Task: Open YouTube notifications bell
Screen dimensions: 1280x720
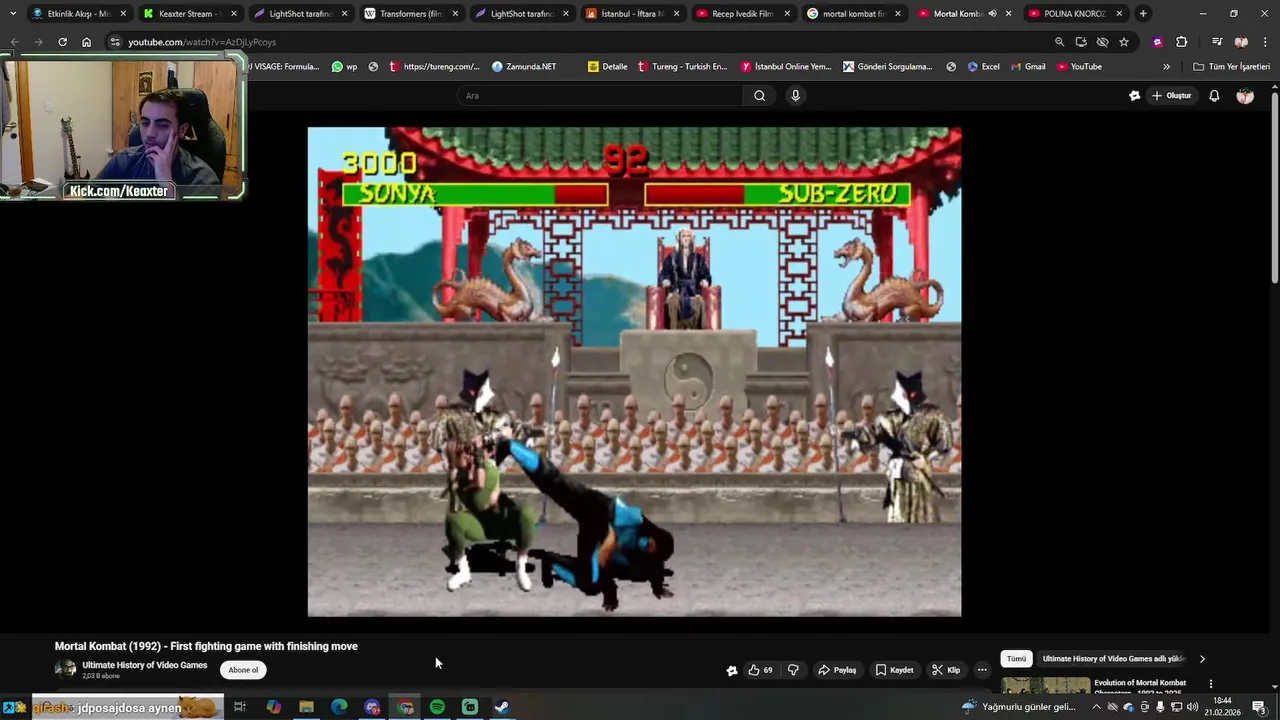Action: click(1214, 96)
